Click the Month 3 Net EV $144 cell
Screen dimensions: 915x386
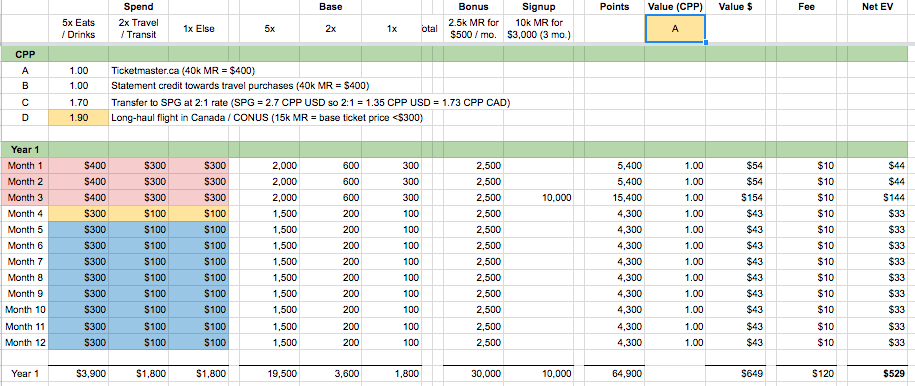pos(878,198)
